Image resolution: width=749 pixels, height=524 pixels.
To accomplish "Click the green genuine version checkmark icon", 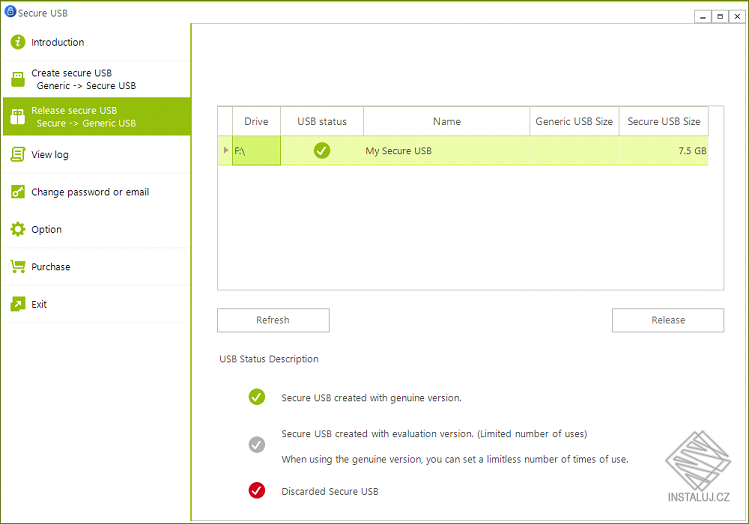I will 257,397.
